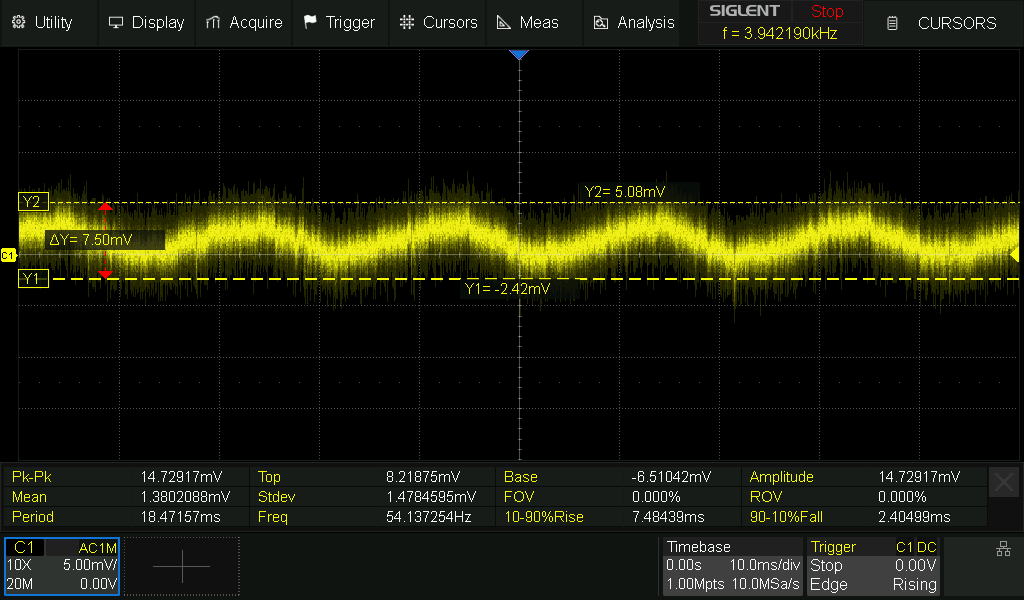Select the Y1 cursor label
Screen dimensions: 1024x600
31,279
